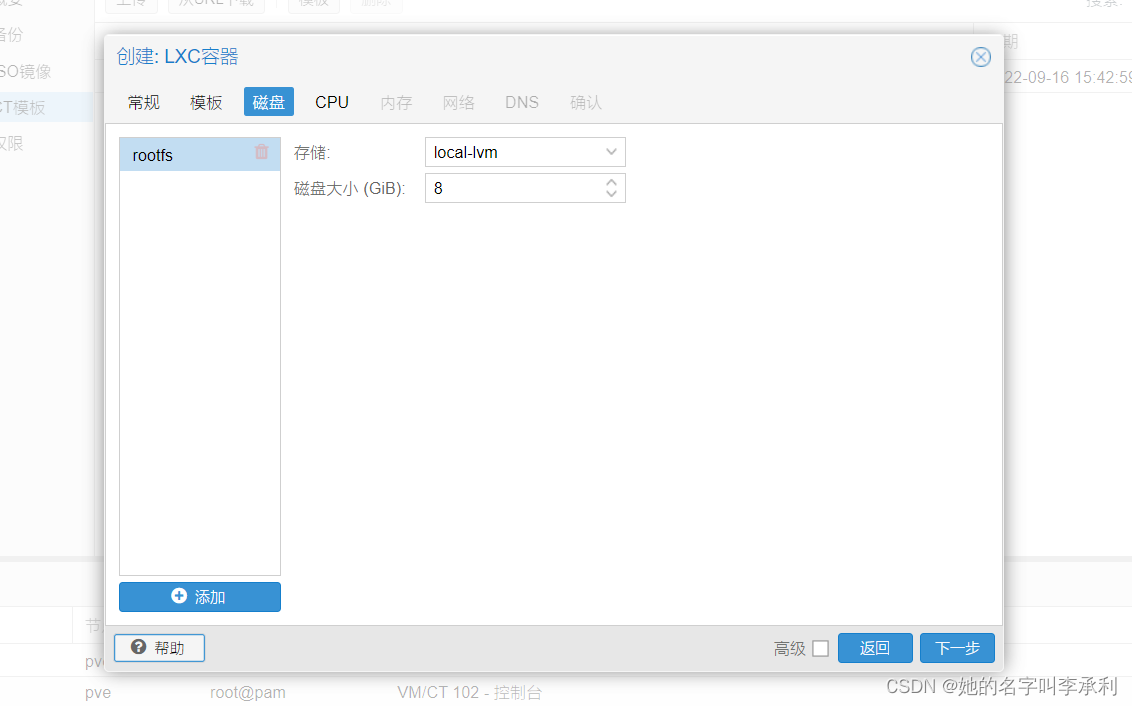Click the 下一步 next button

(x=956, y=648)
